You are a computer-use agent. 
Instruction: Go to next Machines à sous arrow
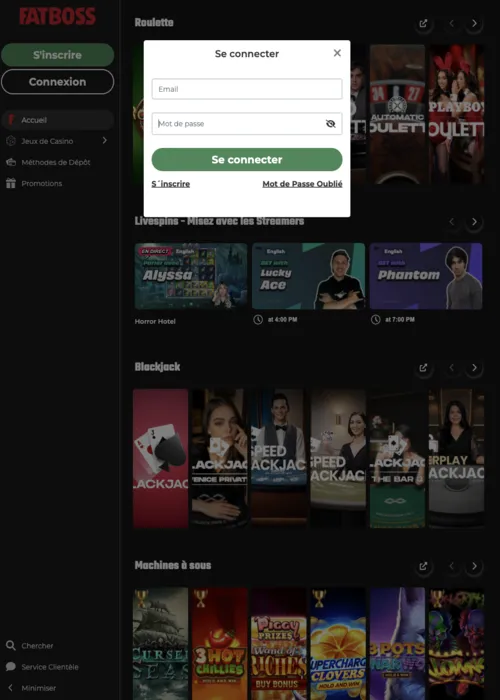click(x=474, y=566)
